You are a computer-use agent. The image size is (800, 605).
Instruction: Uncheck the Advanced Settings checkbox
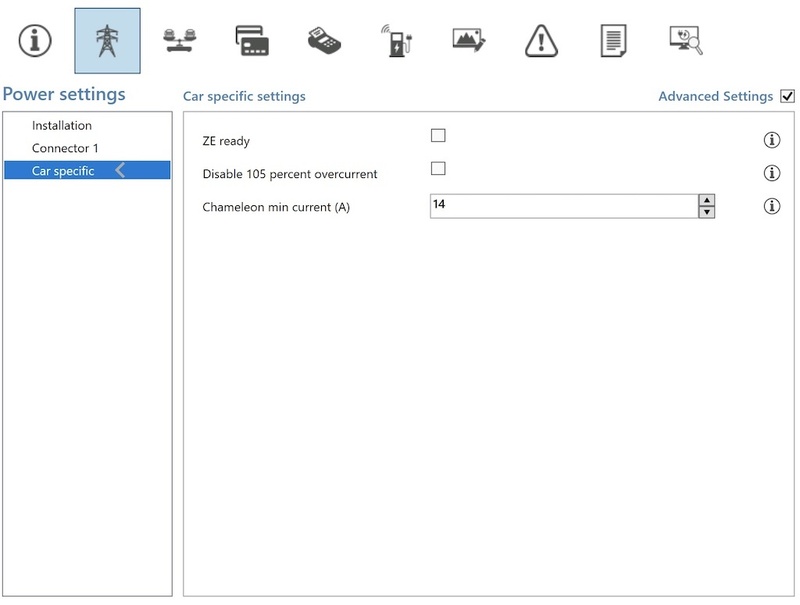(787, 96)
